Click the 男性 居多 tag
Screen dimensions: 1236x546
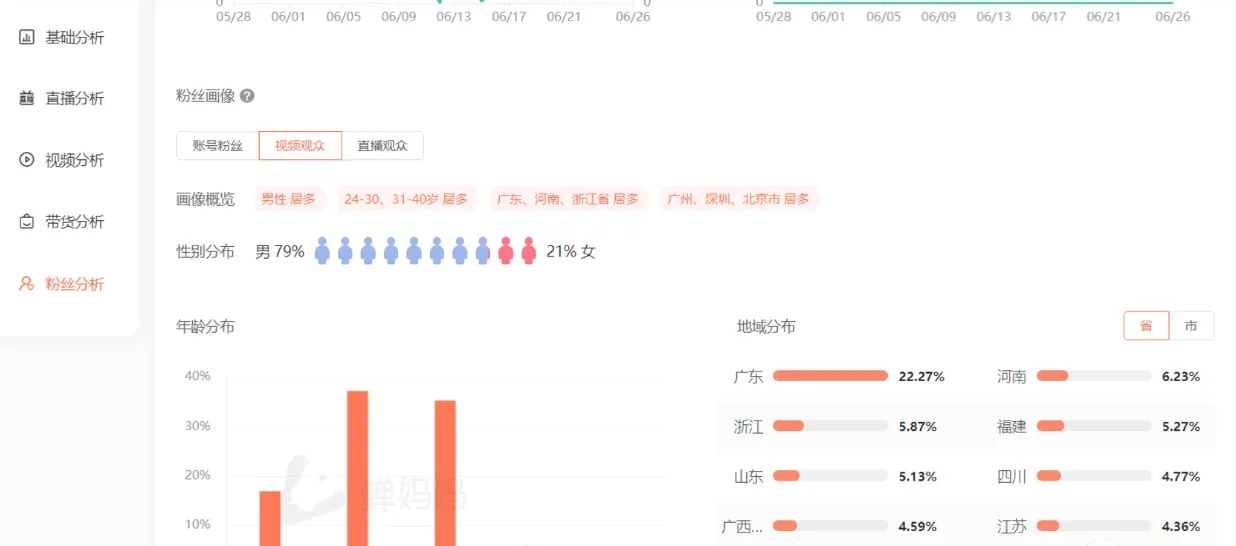[288, 199]
